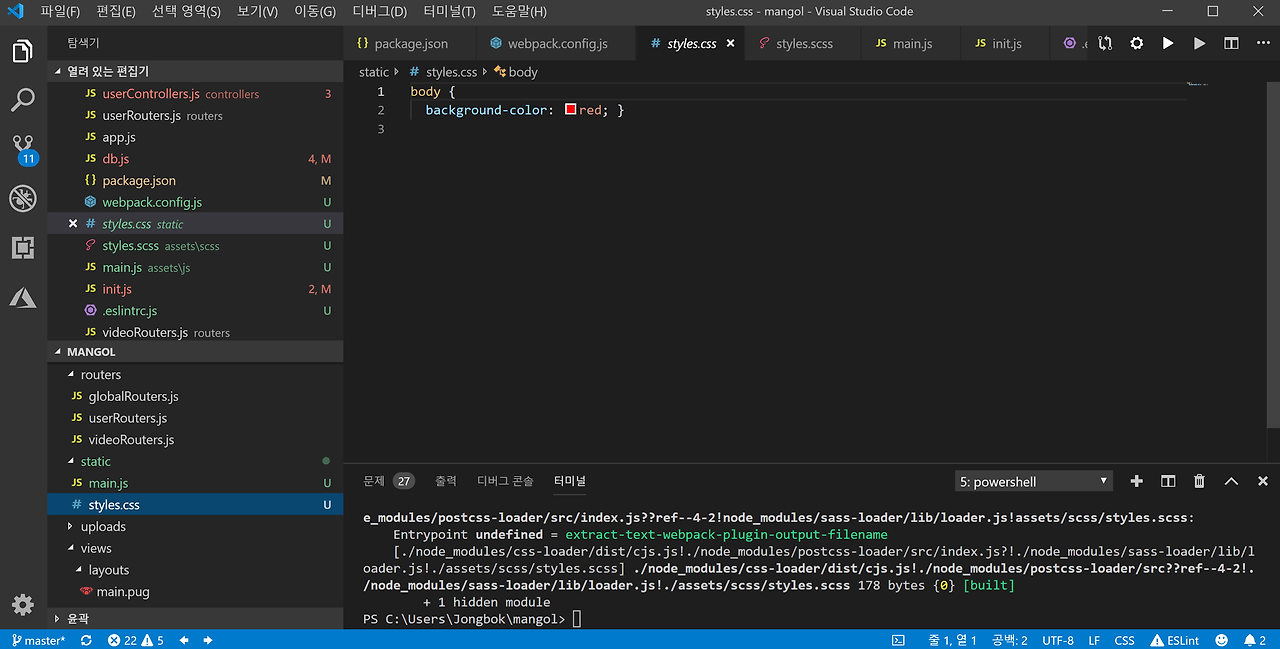The image size is (1280, 649).
Task: Open the Debug view icon
Action: click(23, 198)
